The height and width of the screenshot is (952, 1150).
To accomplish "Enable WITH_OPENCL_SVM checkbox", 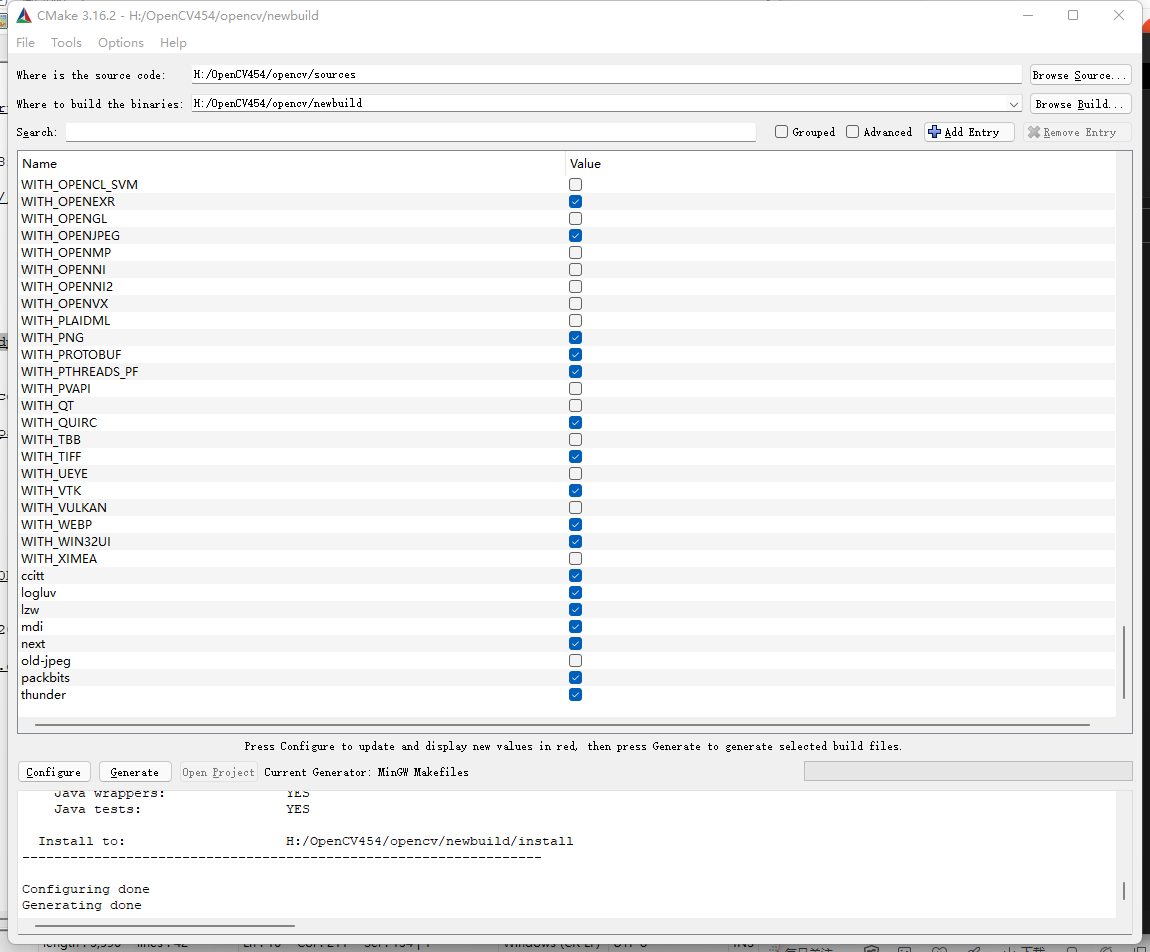I will click(576, 185).
